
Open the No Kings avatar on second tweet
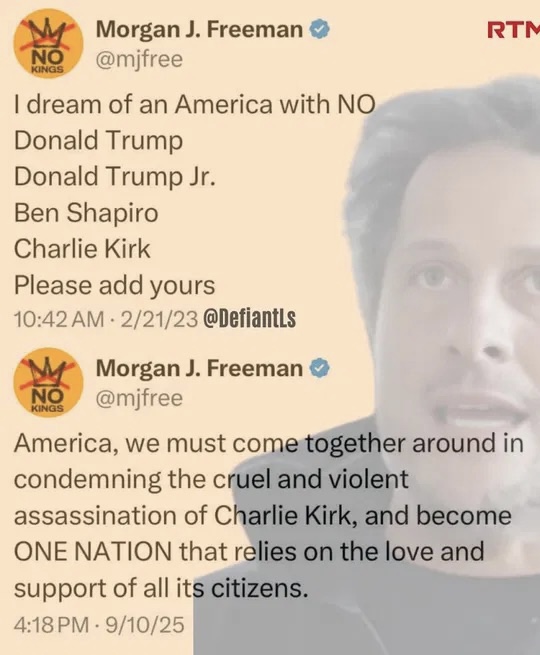[48, 383]
